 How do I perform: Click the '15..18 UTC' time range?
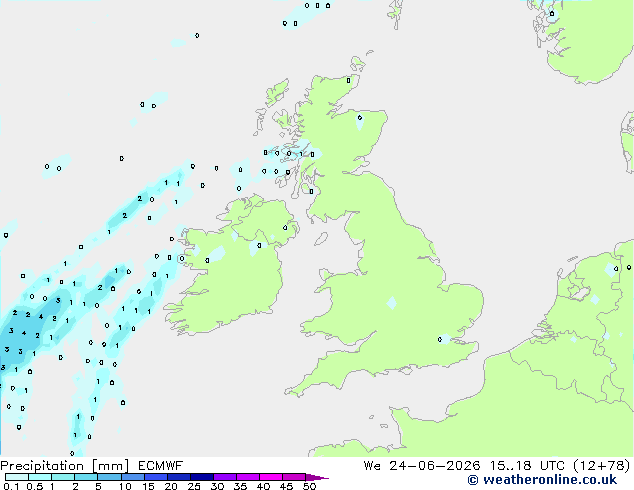(527, 466)
